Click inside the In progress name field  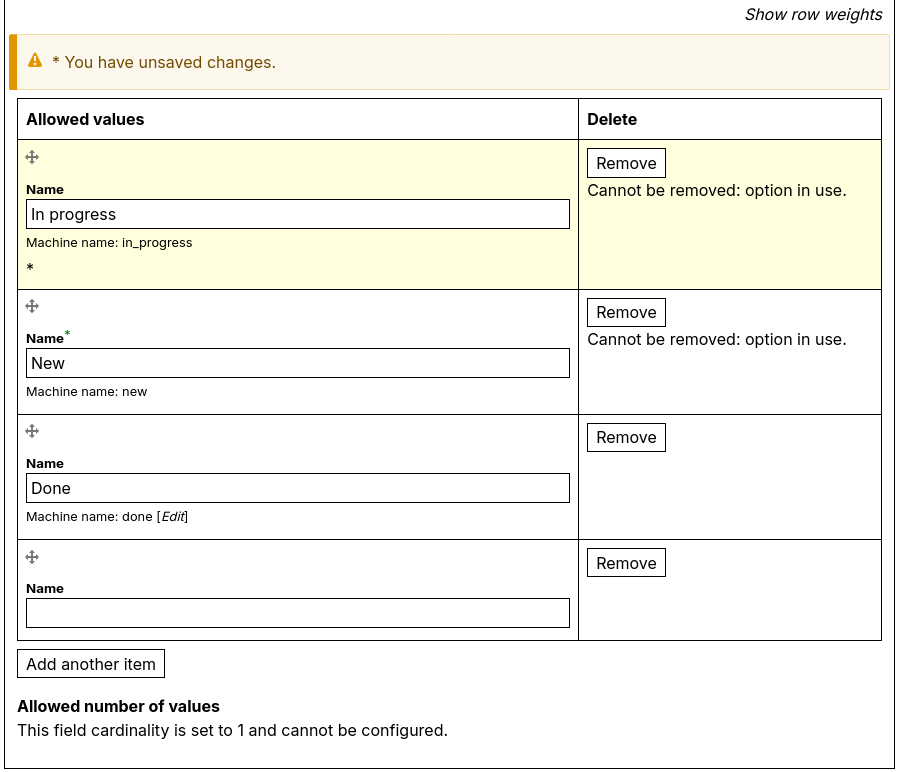tap(297, 214)
